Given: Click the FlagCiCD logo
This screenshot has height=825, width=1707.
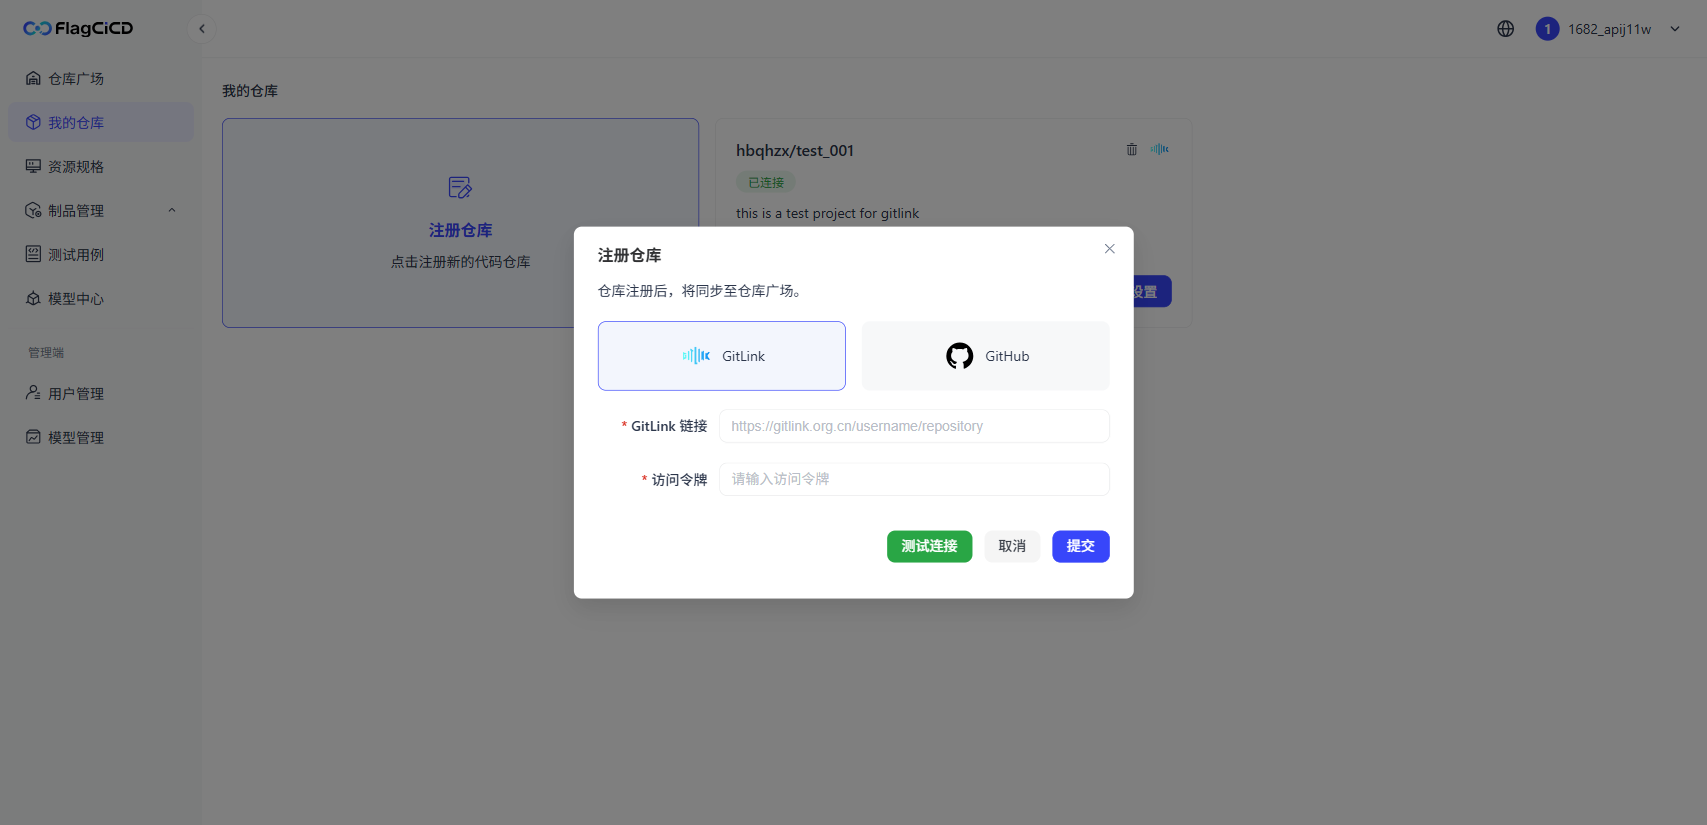Looking at the screenshot, I should point(78,28).
